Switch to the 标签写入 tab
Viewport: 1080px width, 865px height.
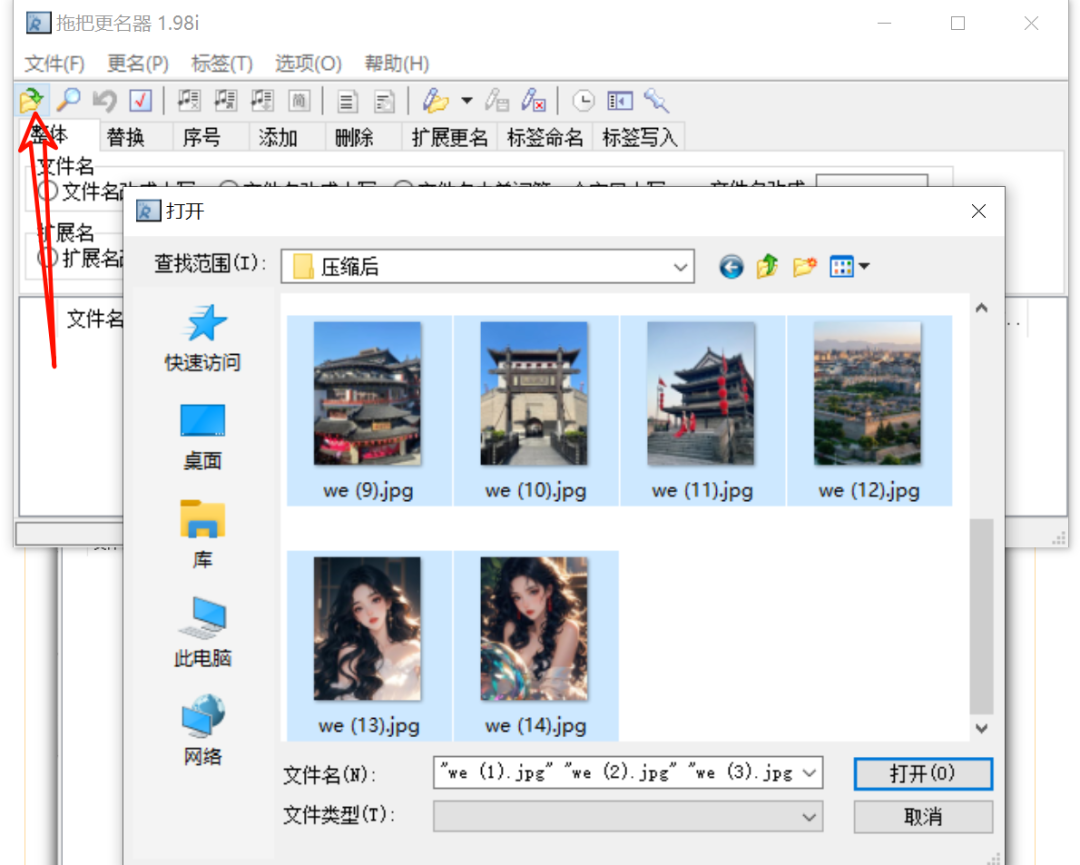point(640,137)
